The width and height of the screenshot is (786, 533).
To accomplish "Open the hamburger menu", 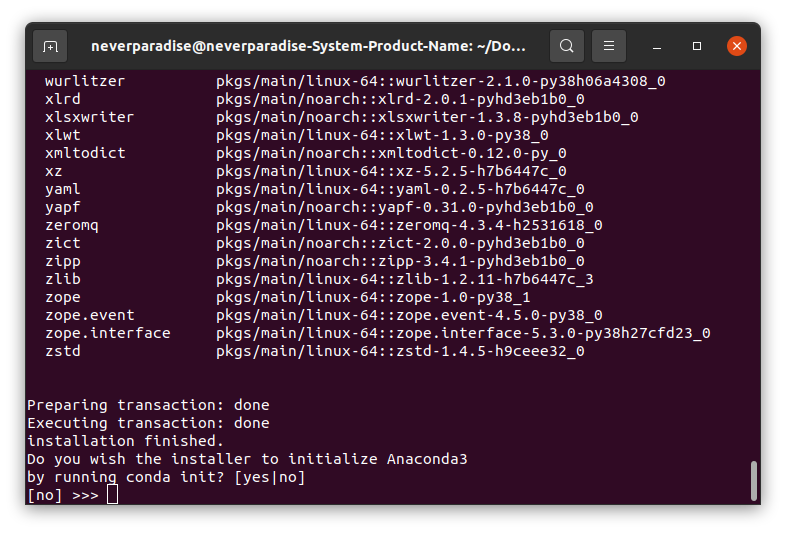I will [x=609, y=46].
